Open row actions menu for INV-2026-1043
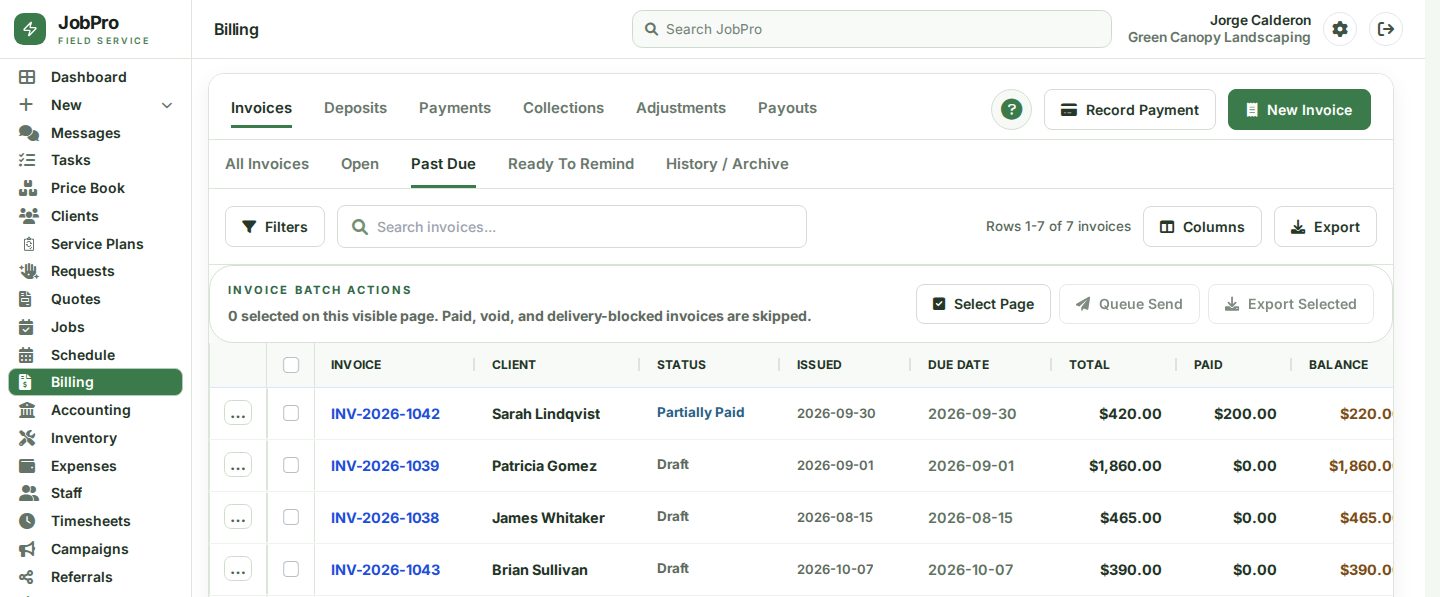Screen dimensions: 1440x597 point(238,569)
